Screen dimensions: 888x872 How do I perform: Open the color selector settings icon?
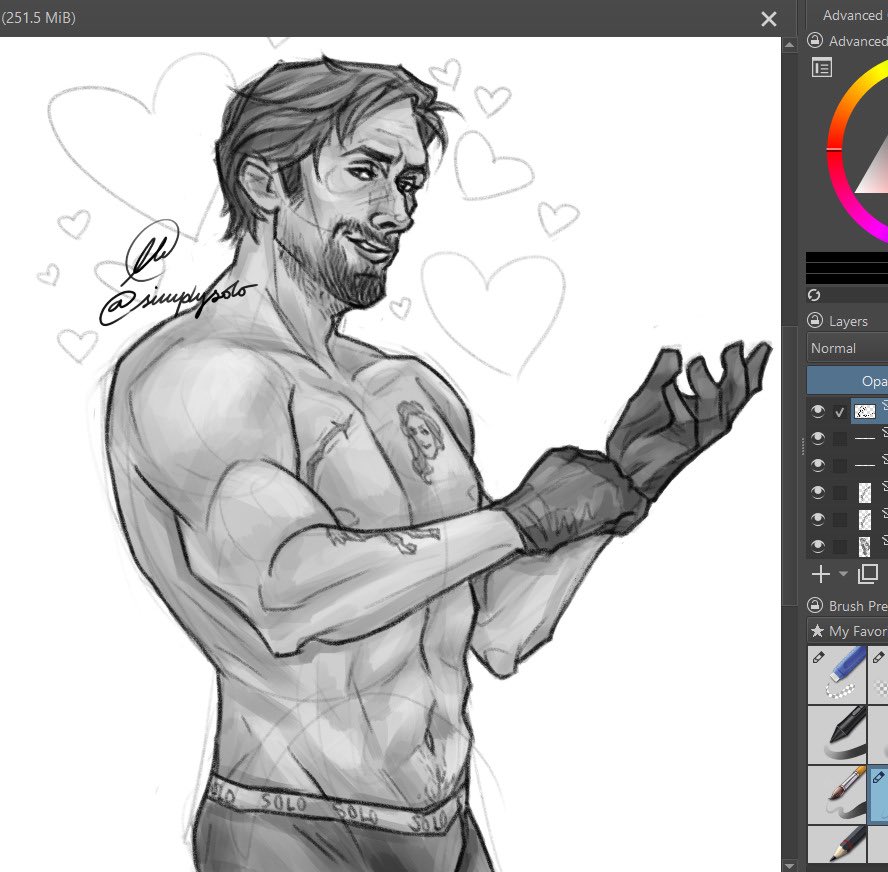pyautogui.click(x=822, y=68)
